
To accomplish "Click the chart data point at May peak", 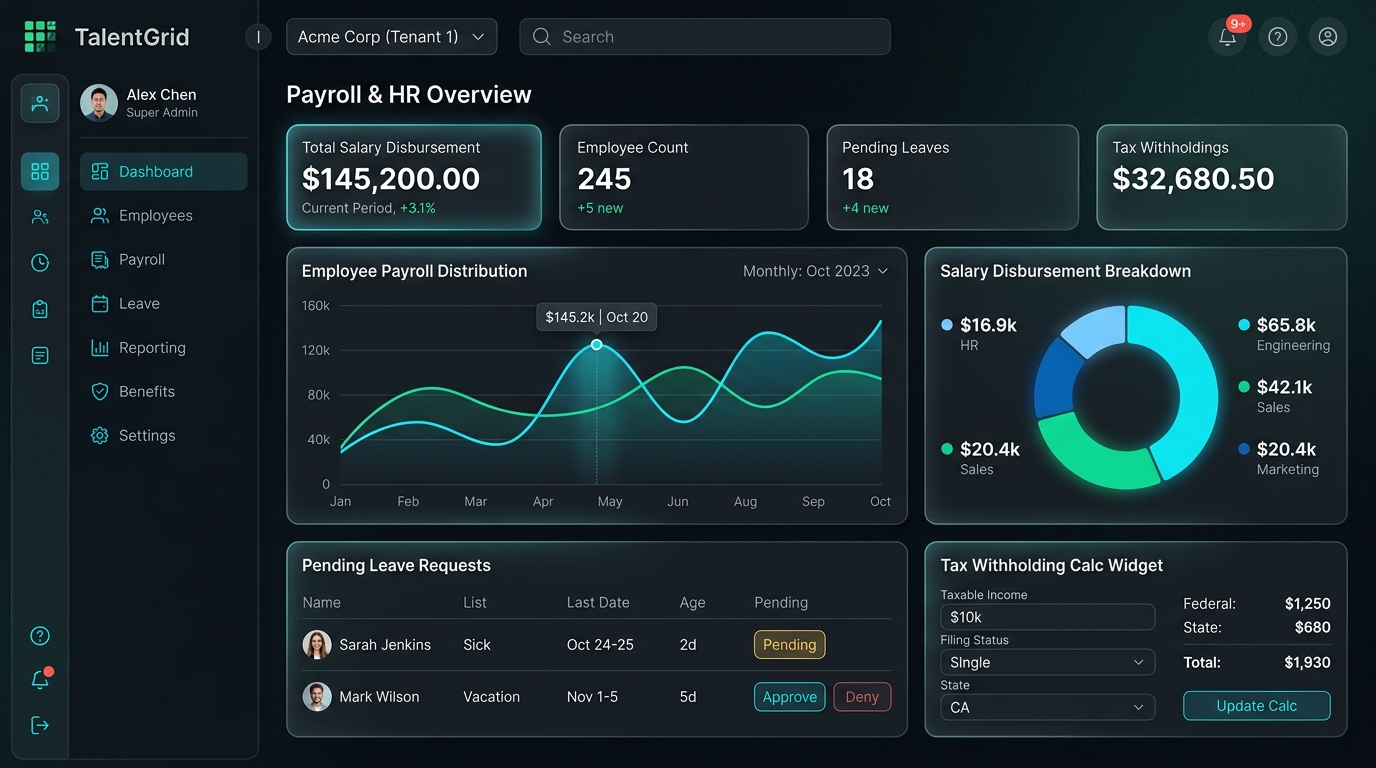I will click(597, 344).
